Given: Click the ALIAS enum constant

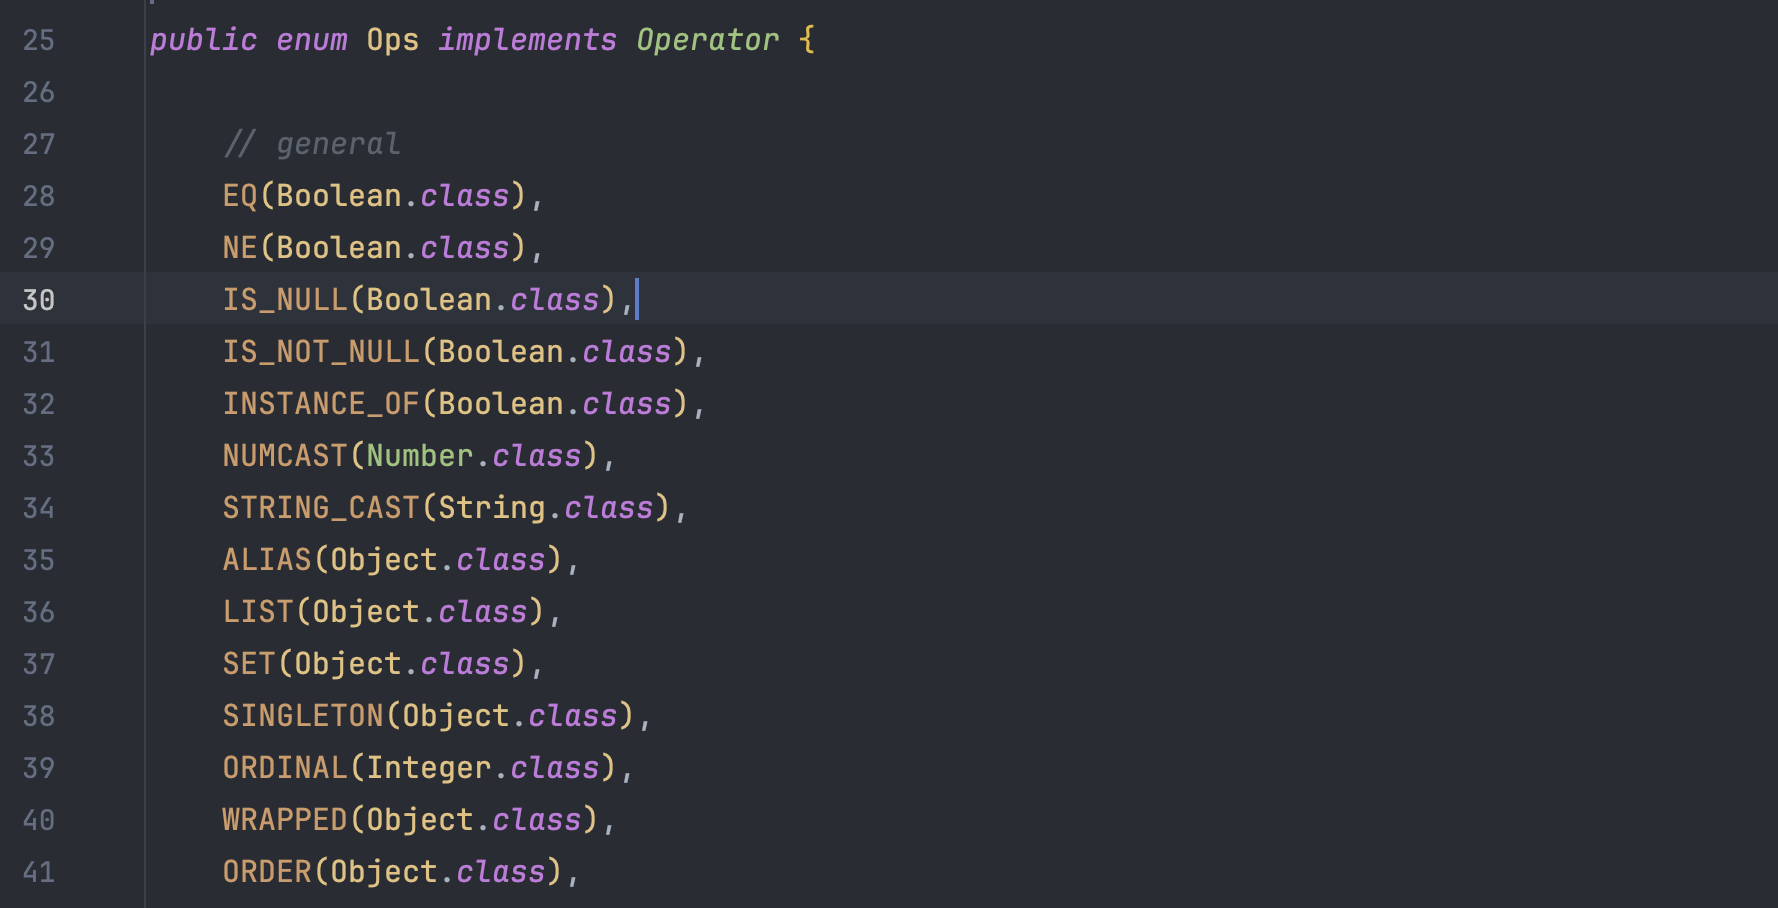Looking at the screenshot, I should [267, 560].
